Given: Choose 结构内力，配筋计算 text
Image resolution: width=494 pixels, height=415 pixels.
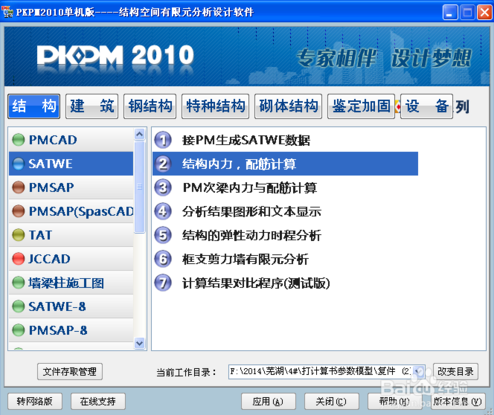Looking at the screenshot, I should 239,164.
